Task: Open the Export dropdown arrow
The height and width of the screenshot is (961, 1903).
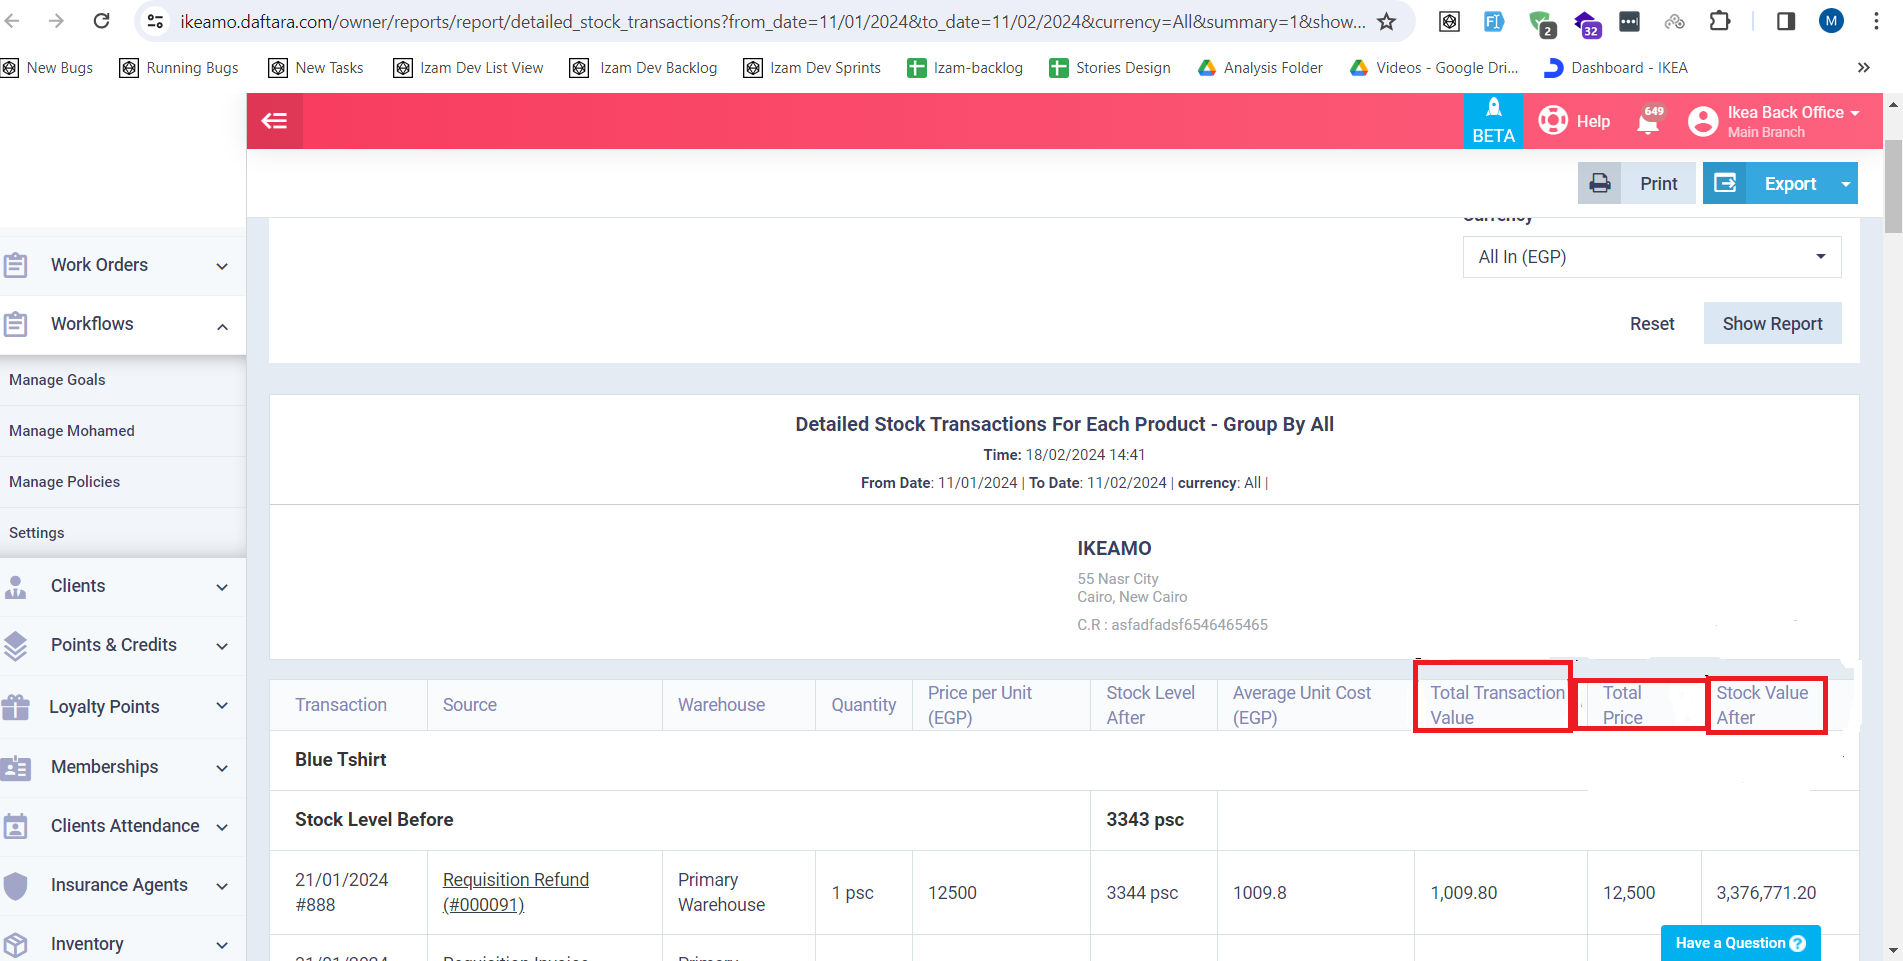Action: [1845, 184]
